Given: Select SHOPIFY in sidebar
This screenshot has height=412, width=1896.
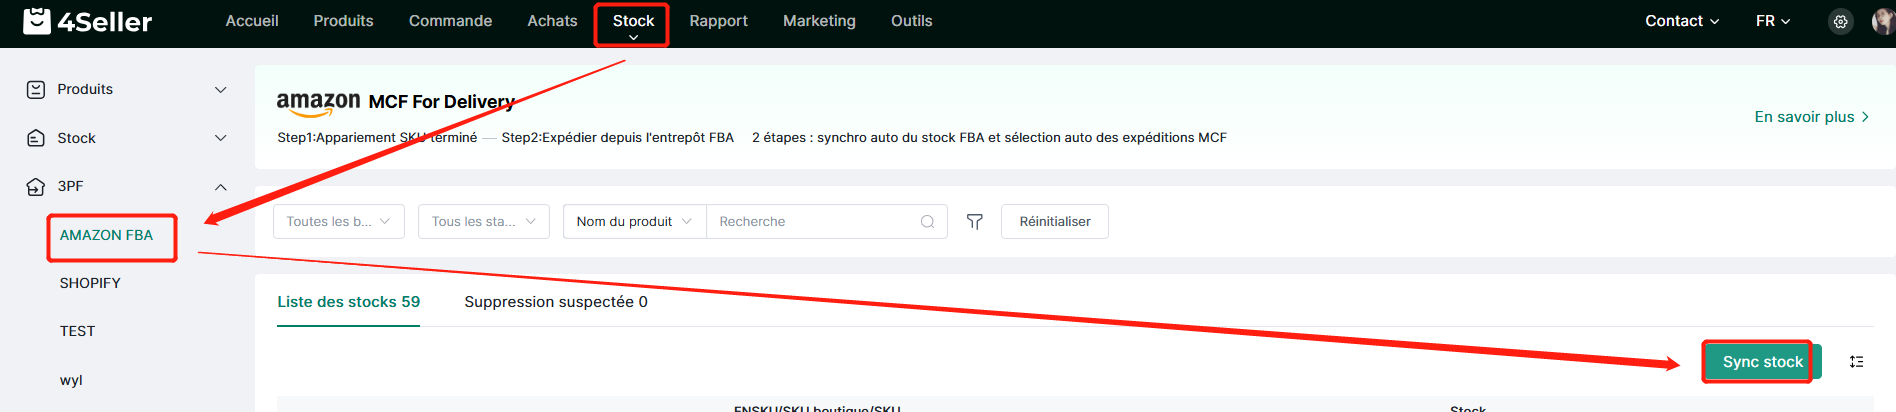Looking at the screenshot, I should point(90,283).
